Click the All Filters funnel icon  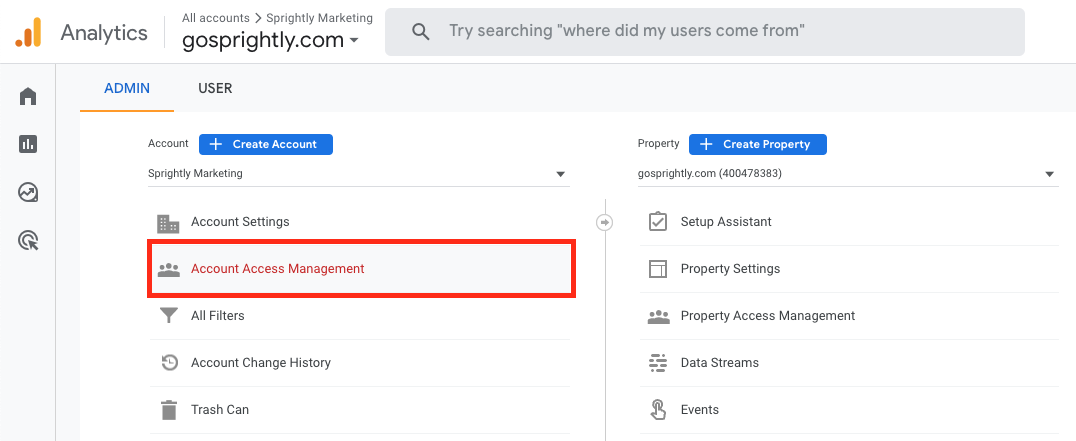[x=168, y=315]
